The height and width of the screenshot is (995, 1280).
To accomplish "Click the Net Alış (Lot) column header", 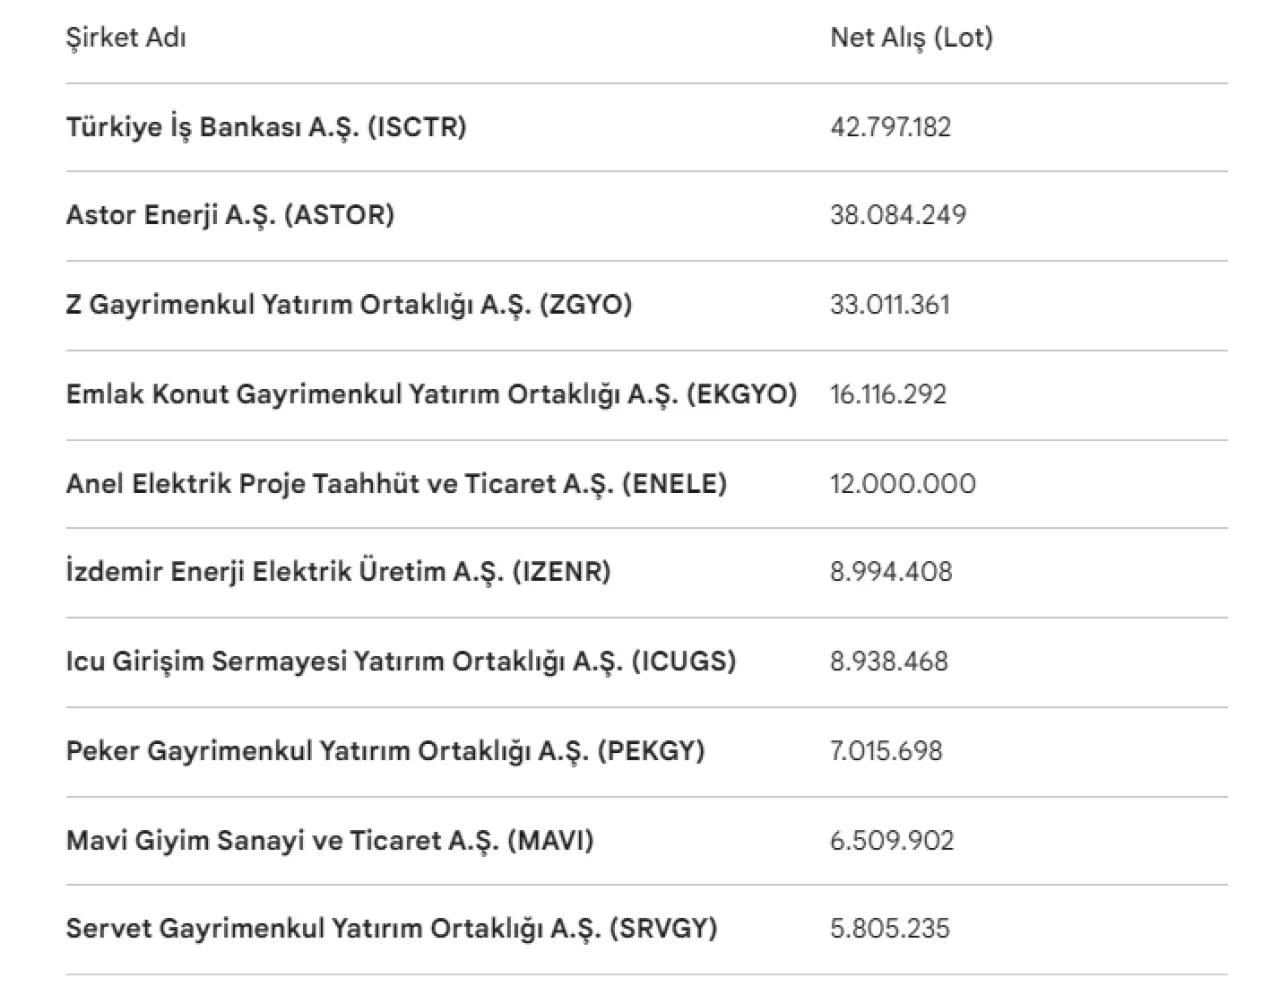I will 911,38.
